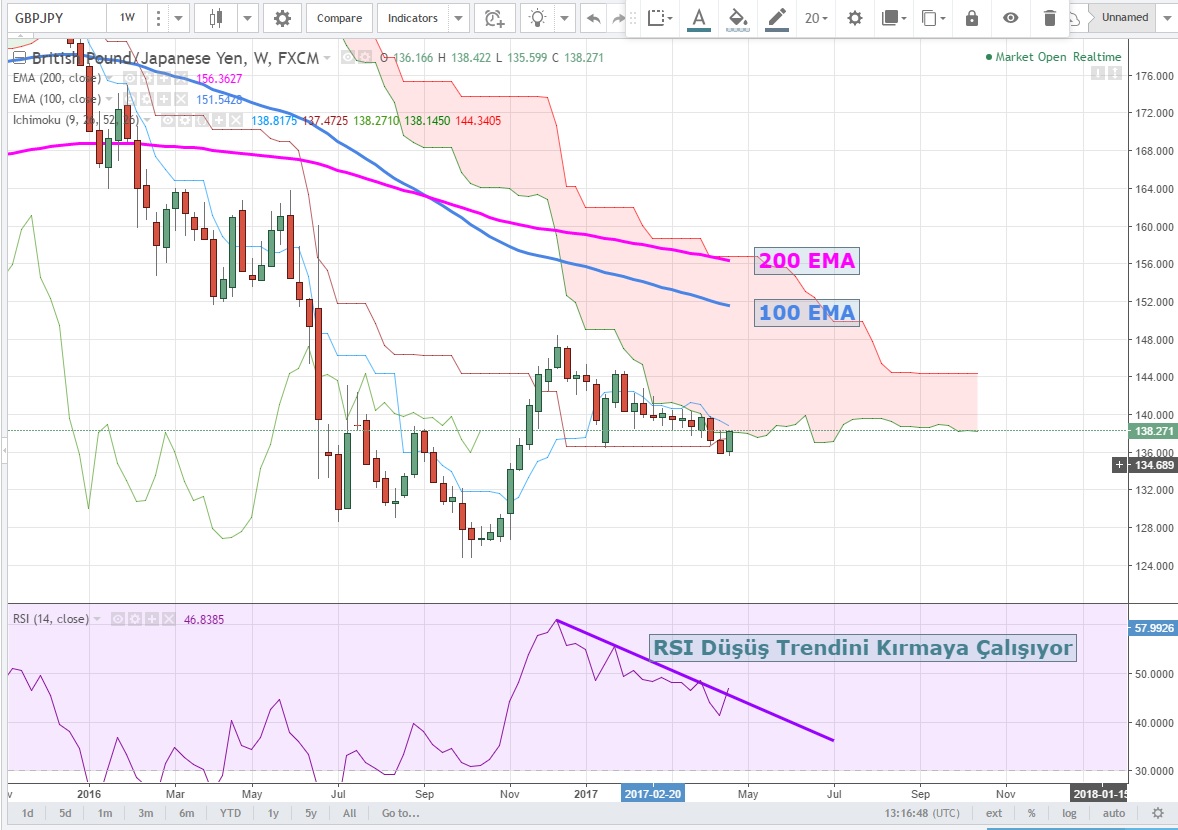Toggle percent scale
The height and width of the screenshot is (830, 1178).
(x=1031, y=813)
